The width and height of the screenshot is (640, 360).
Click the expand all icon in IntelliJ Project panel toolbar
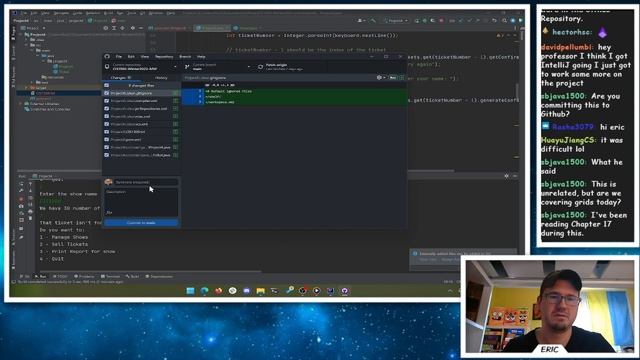114,28
